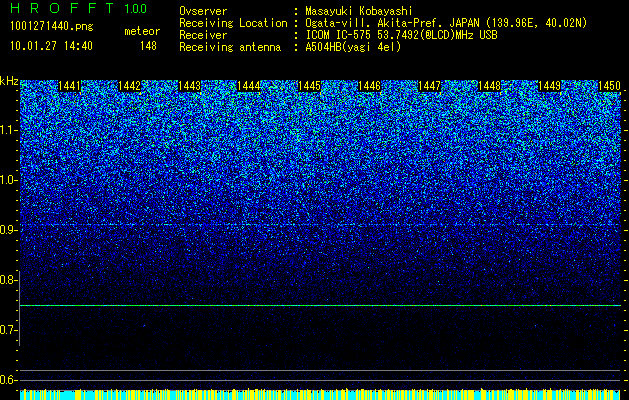
Task: Click the bright green carrier line near 0.75 kHz
Action: (320, 306)
